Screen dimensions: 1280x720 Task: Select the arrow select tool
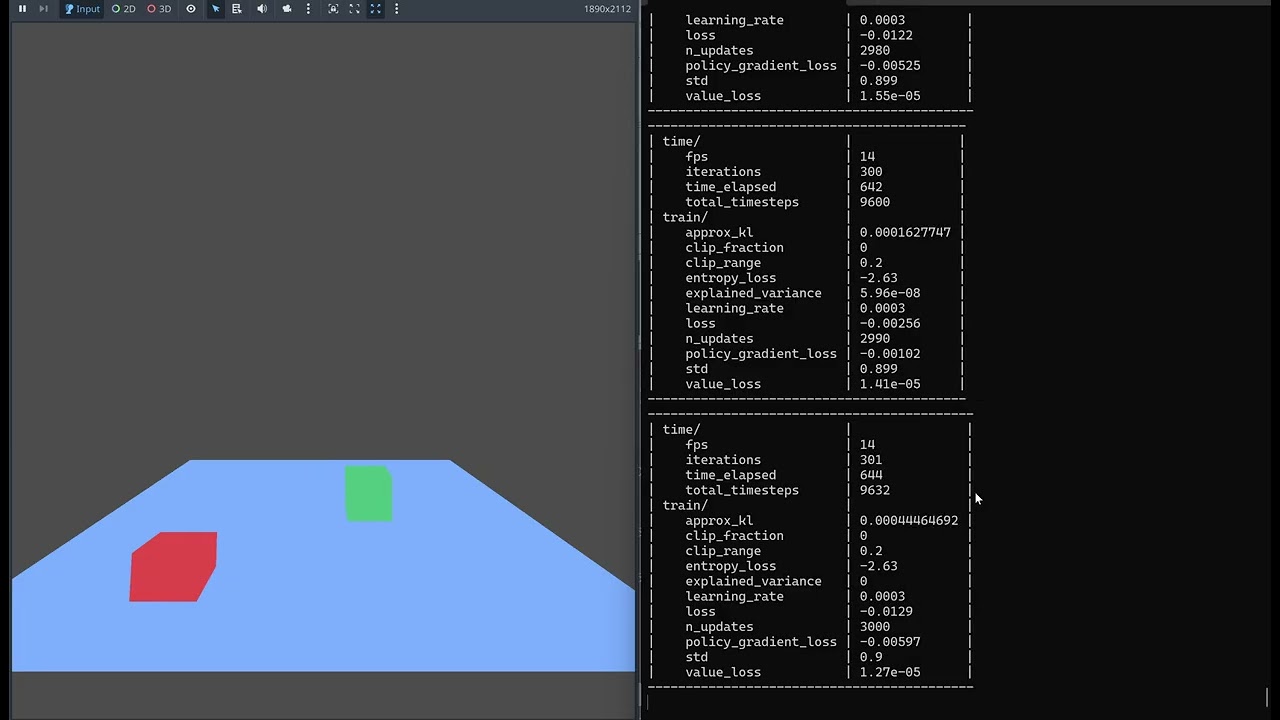click(x=215, y=9)
